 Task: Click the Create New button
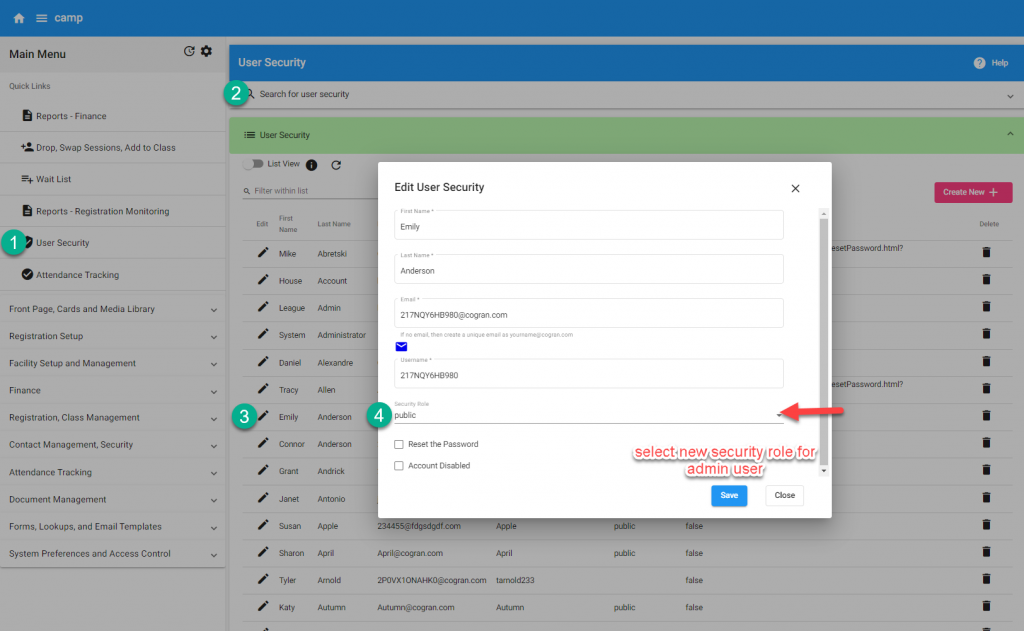(x=972, y=192)
